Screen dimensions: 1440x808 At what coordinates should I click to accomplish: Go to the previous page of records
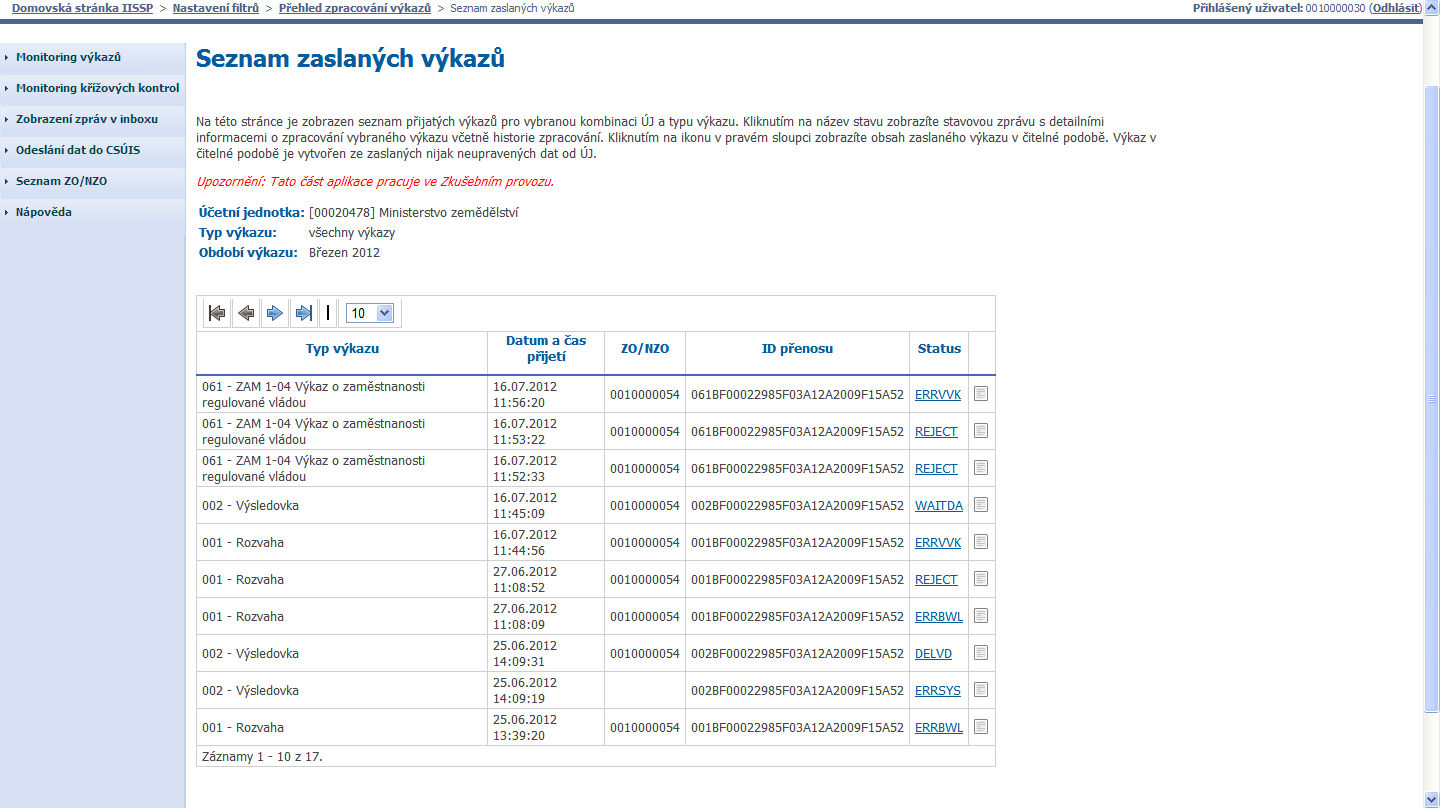pos(245,313)
